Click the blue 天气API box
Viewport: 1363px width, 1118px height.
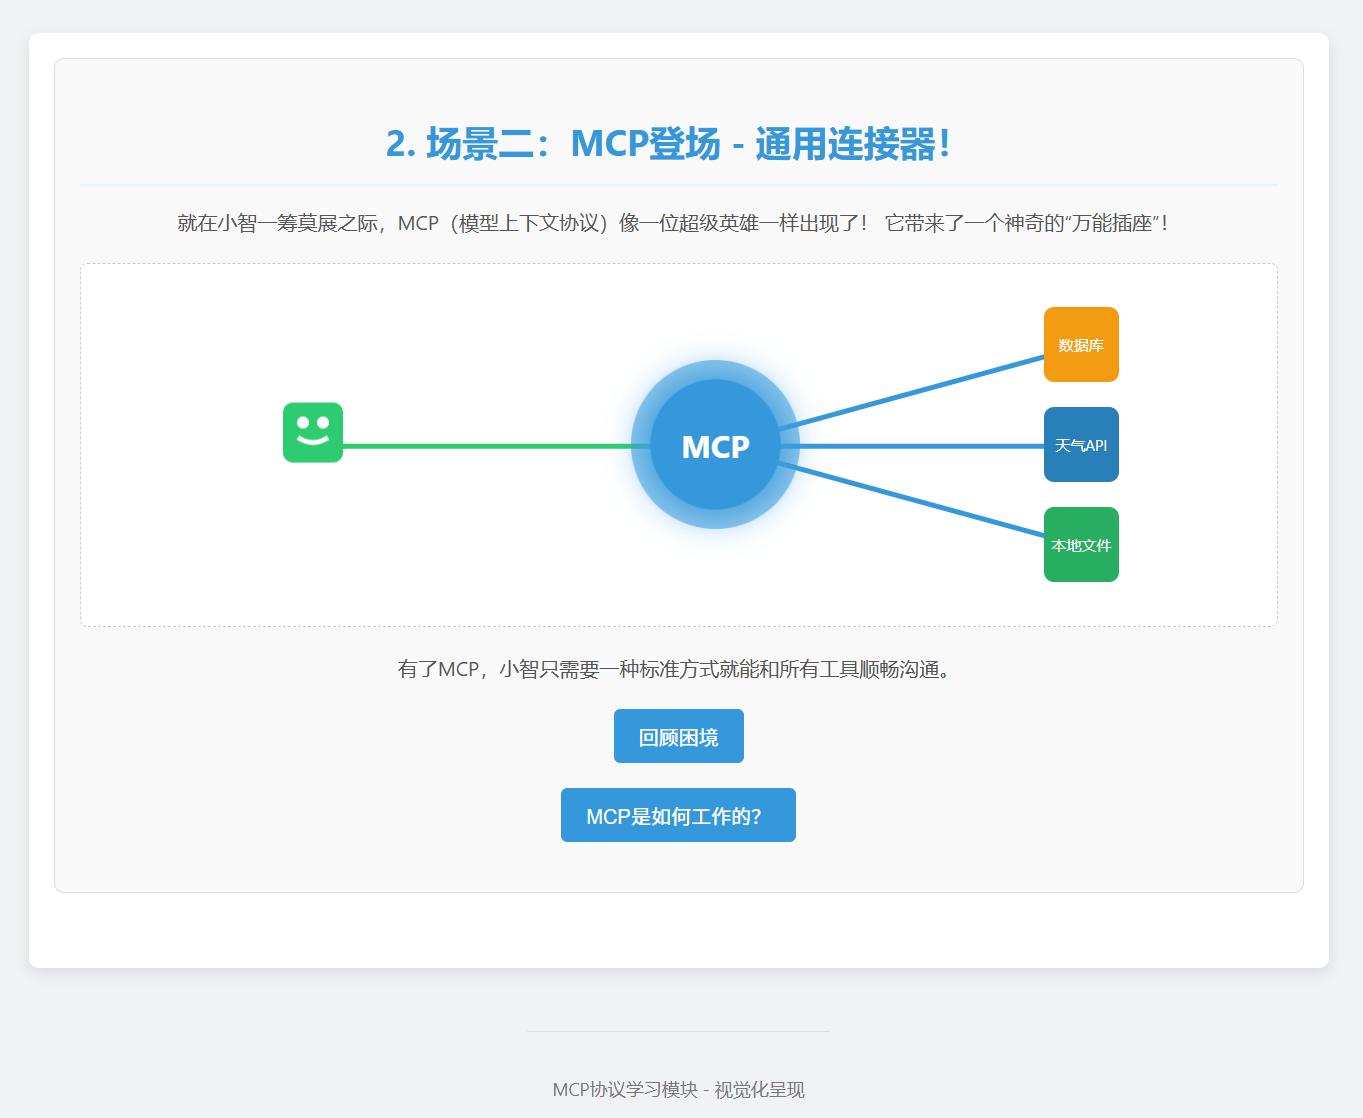point(1081,445)
